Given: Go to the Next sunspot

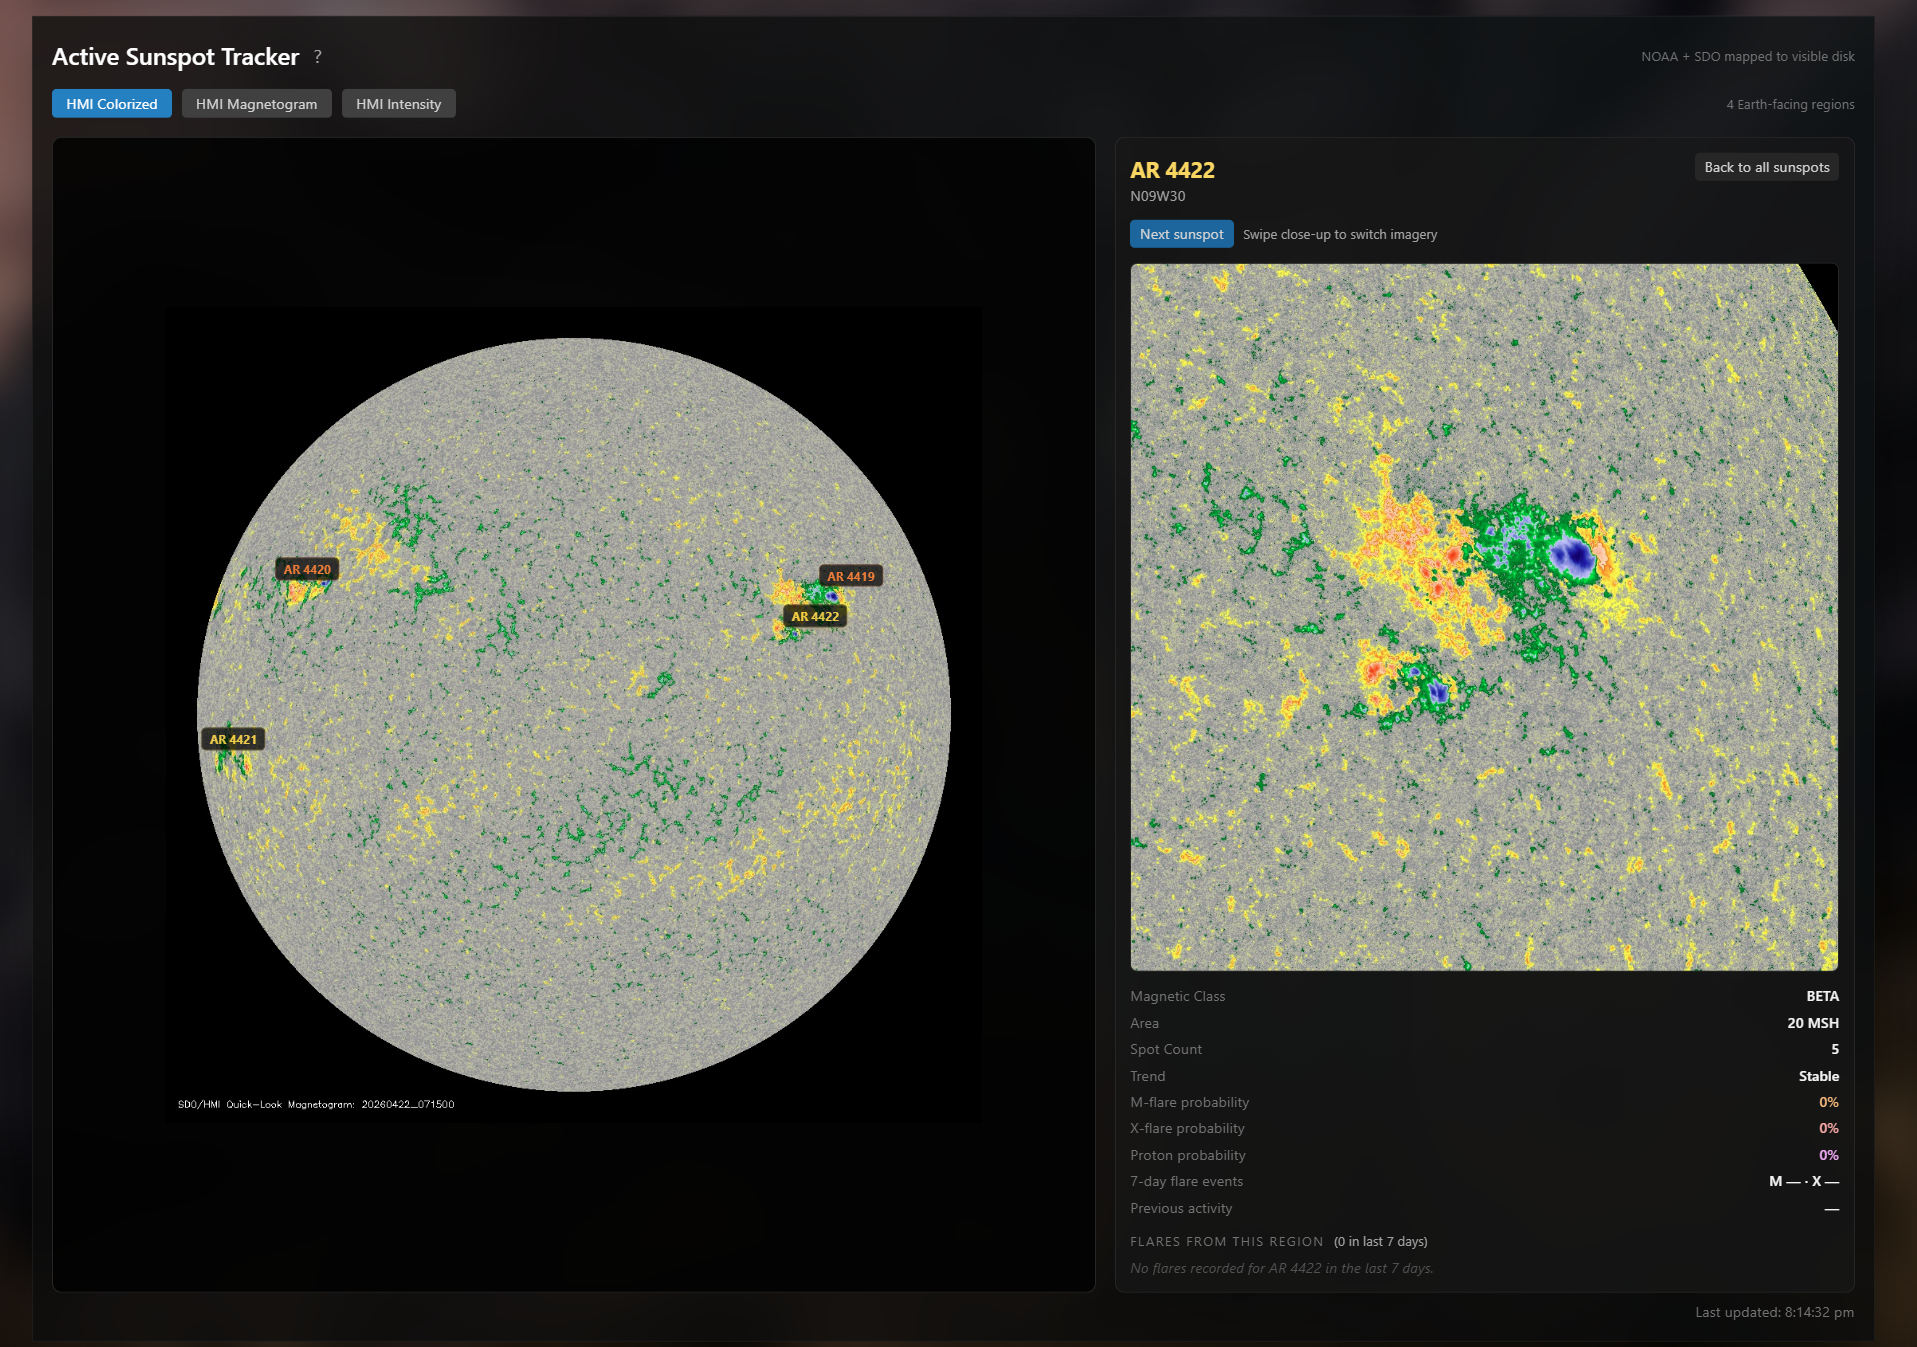Looking at the screenshot, I should coord(1182,234).
